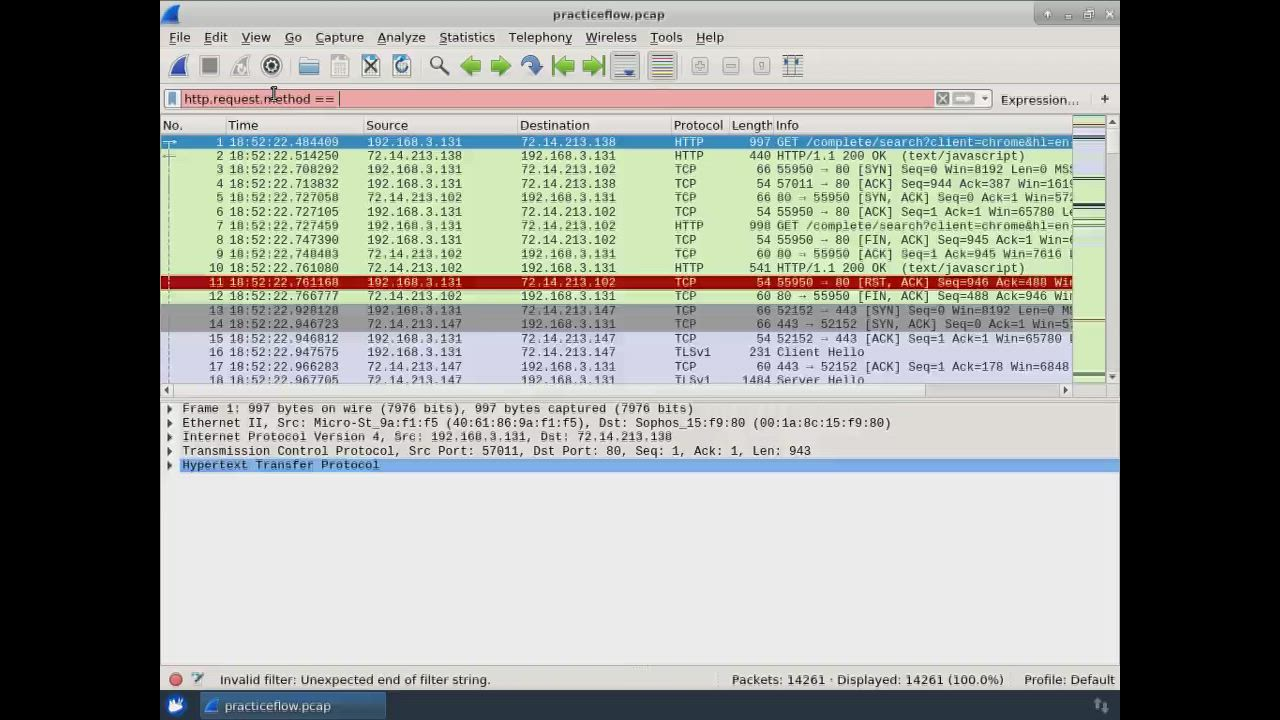
Task: Open expert information via red circle icon
Action: (x=176, y=680)
